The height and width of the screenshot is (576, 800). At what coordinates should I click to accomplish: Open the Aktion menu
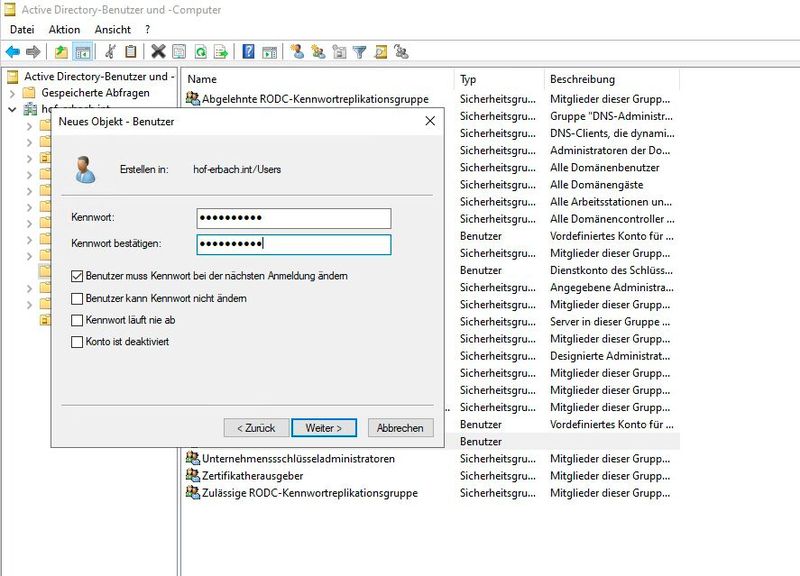click(x=64, y=29)
